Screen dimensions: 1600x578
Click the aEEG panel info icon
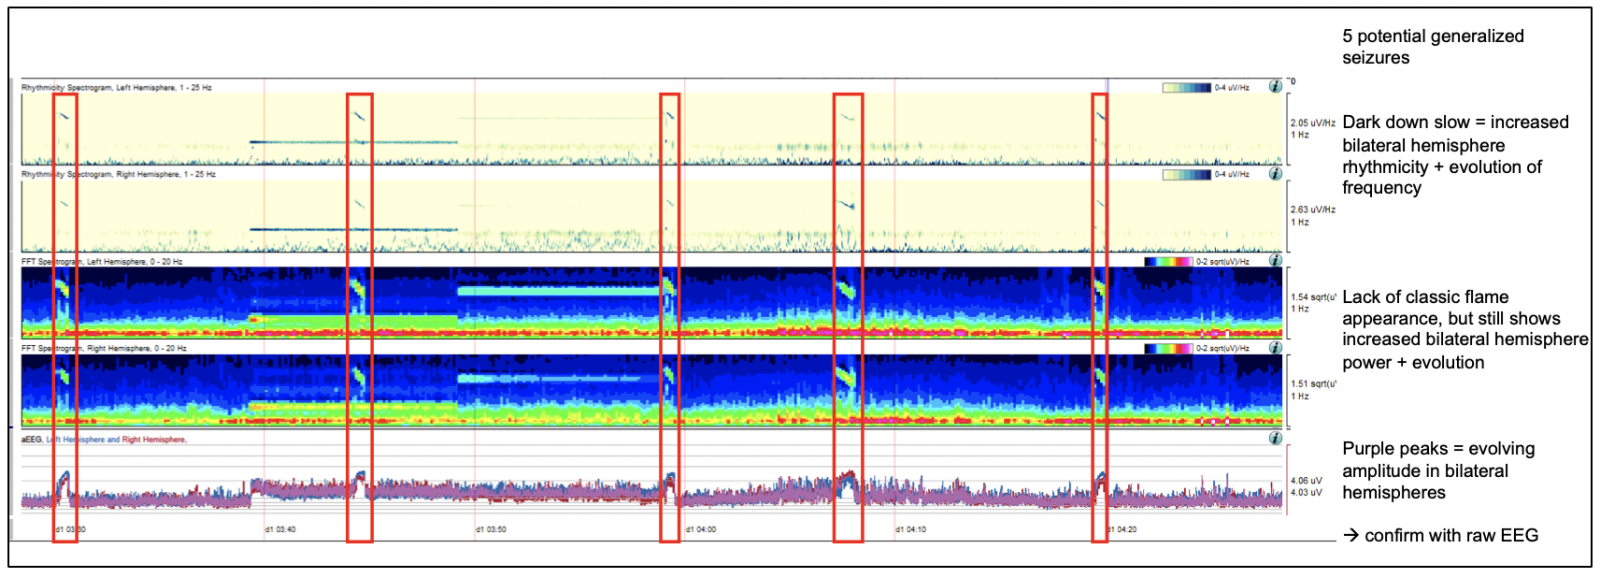(x=1275, y=438)
